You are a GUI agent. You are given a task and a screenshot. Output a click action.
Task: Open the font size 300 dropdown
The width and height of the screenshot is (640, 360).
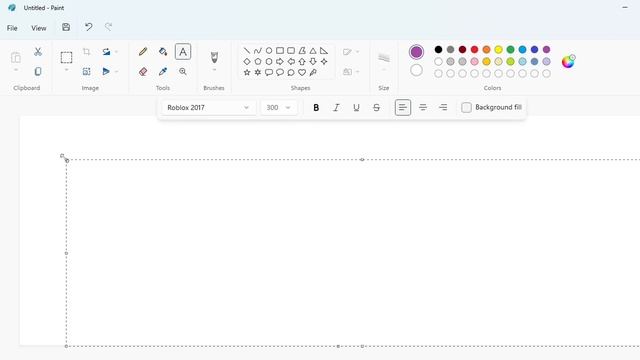pos(279,107)
